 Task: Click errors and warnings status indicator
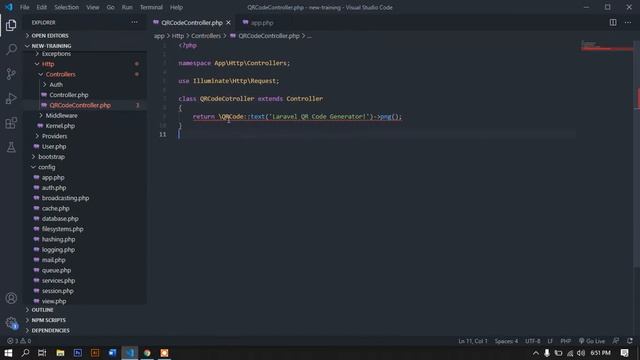pyautogui.click(x=19, y=341)
